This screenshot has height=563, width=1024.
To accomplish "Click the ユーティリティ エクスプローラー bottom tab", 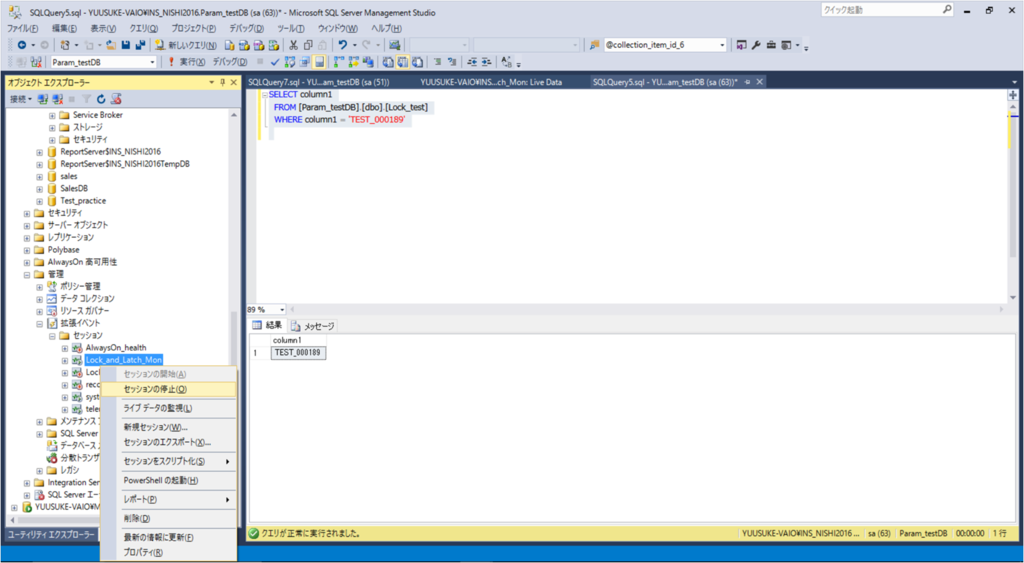I will point(52,534).
